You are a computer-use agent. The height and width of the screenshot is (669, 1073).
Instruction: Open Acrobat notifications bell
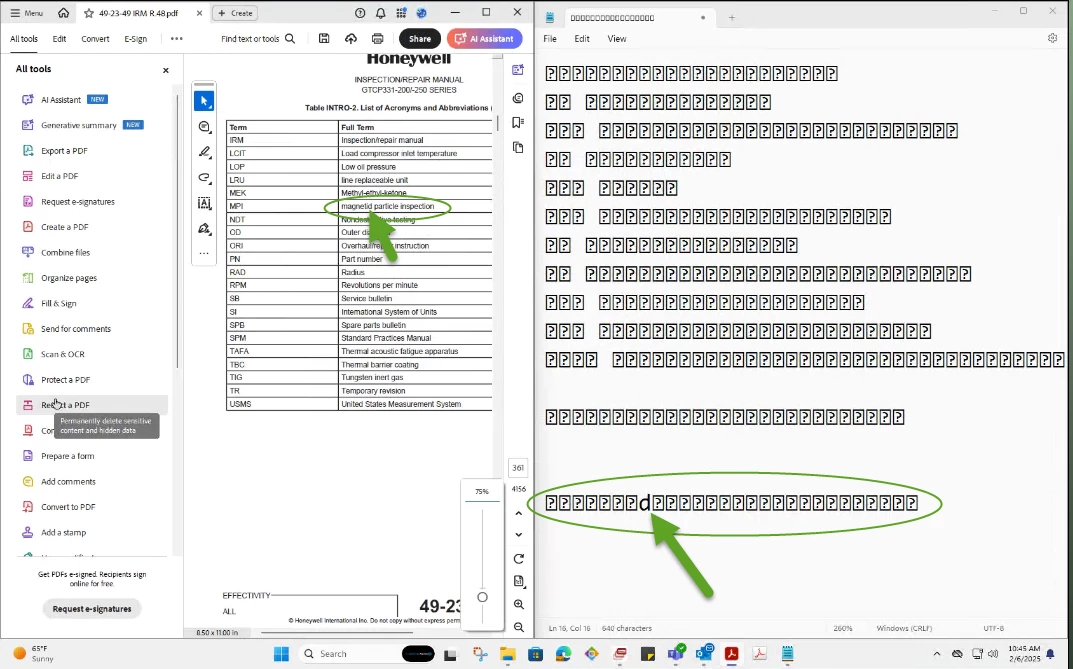pyautogui.click(x=380, y=13)
